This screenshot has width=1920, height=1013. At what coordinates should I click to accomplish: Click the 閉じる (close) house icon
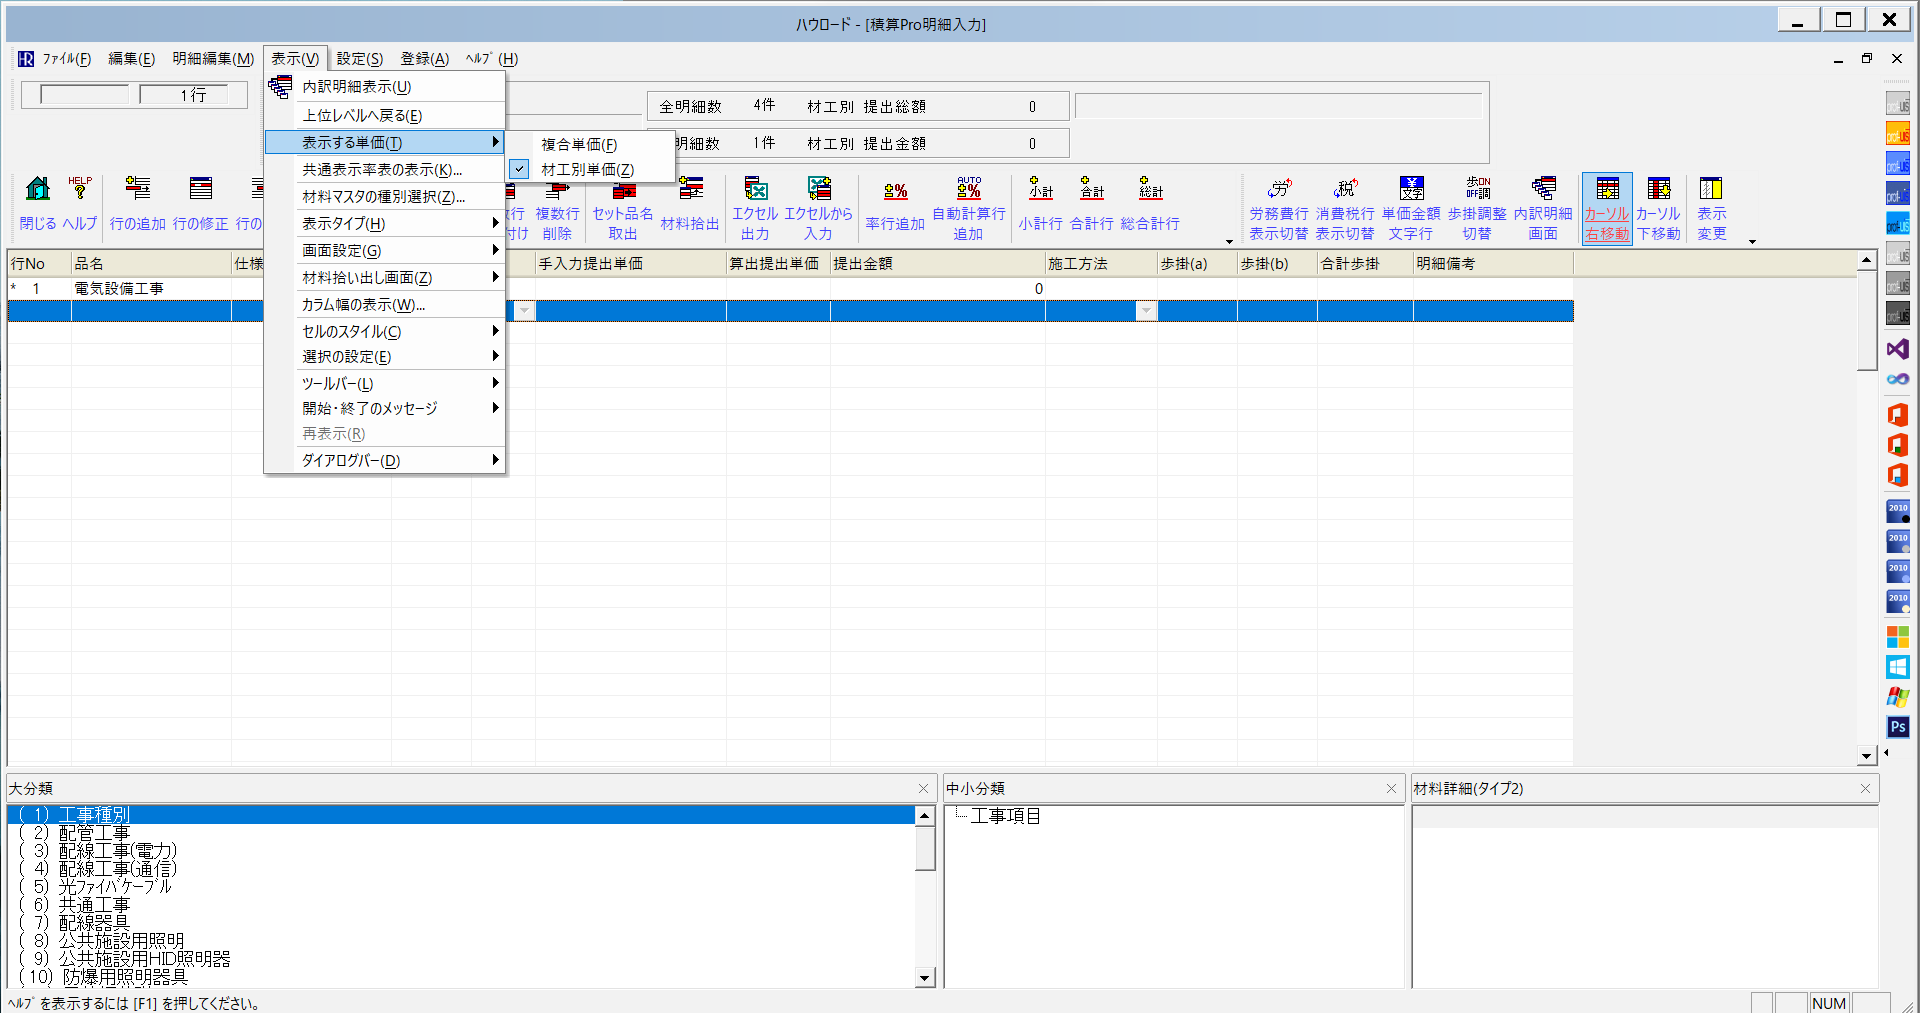(38, 190)
